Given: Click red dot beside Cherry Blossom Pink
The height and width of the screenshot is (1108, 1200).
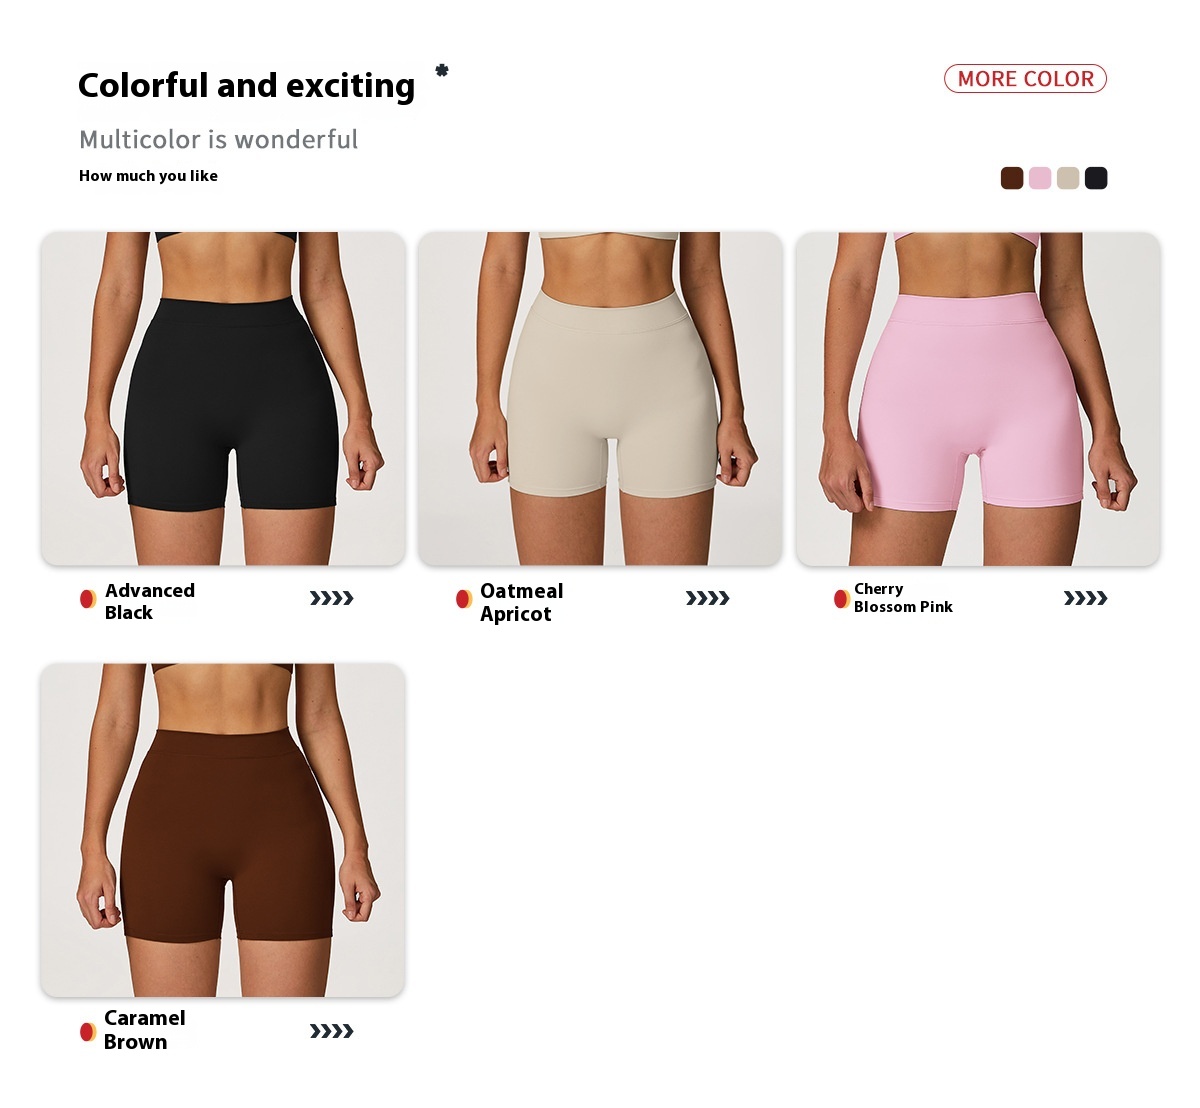Looking at the screenshot, I should [842, 599].
